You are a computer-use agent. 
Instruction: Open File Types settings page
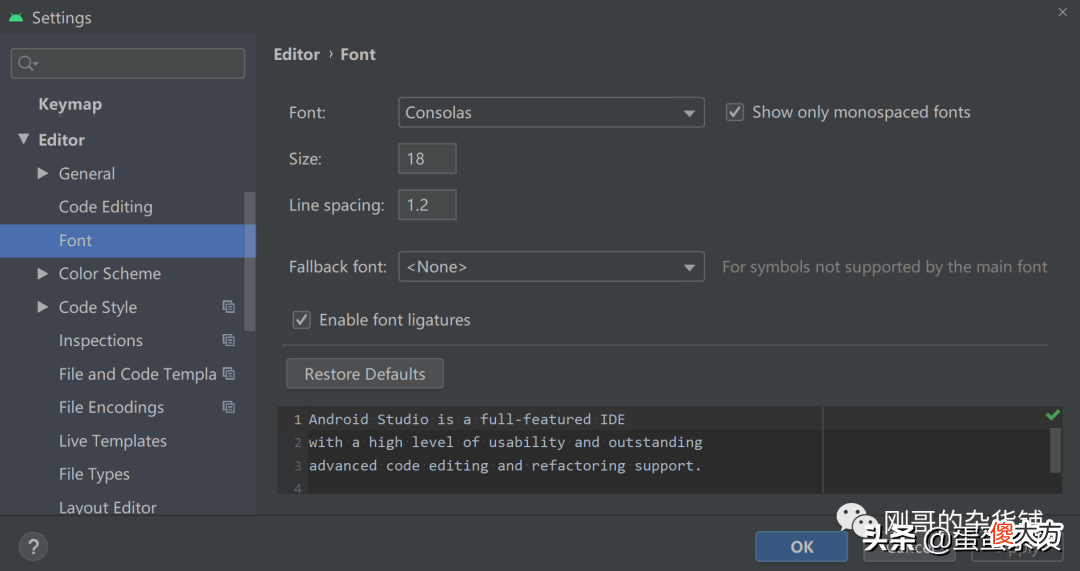94,474
